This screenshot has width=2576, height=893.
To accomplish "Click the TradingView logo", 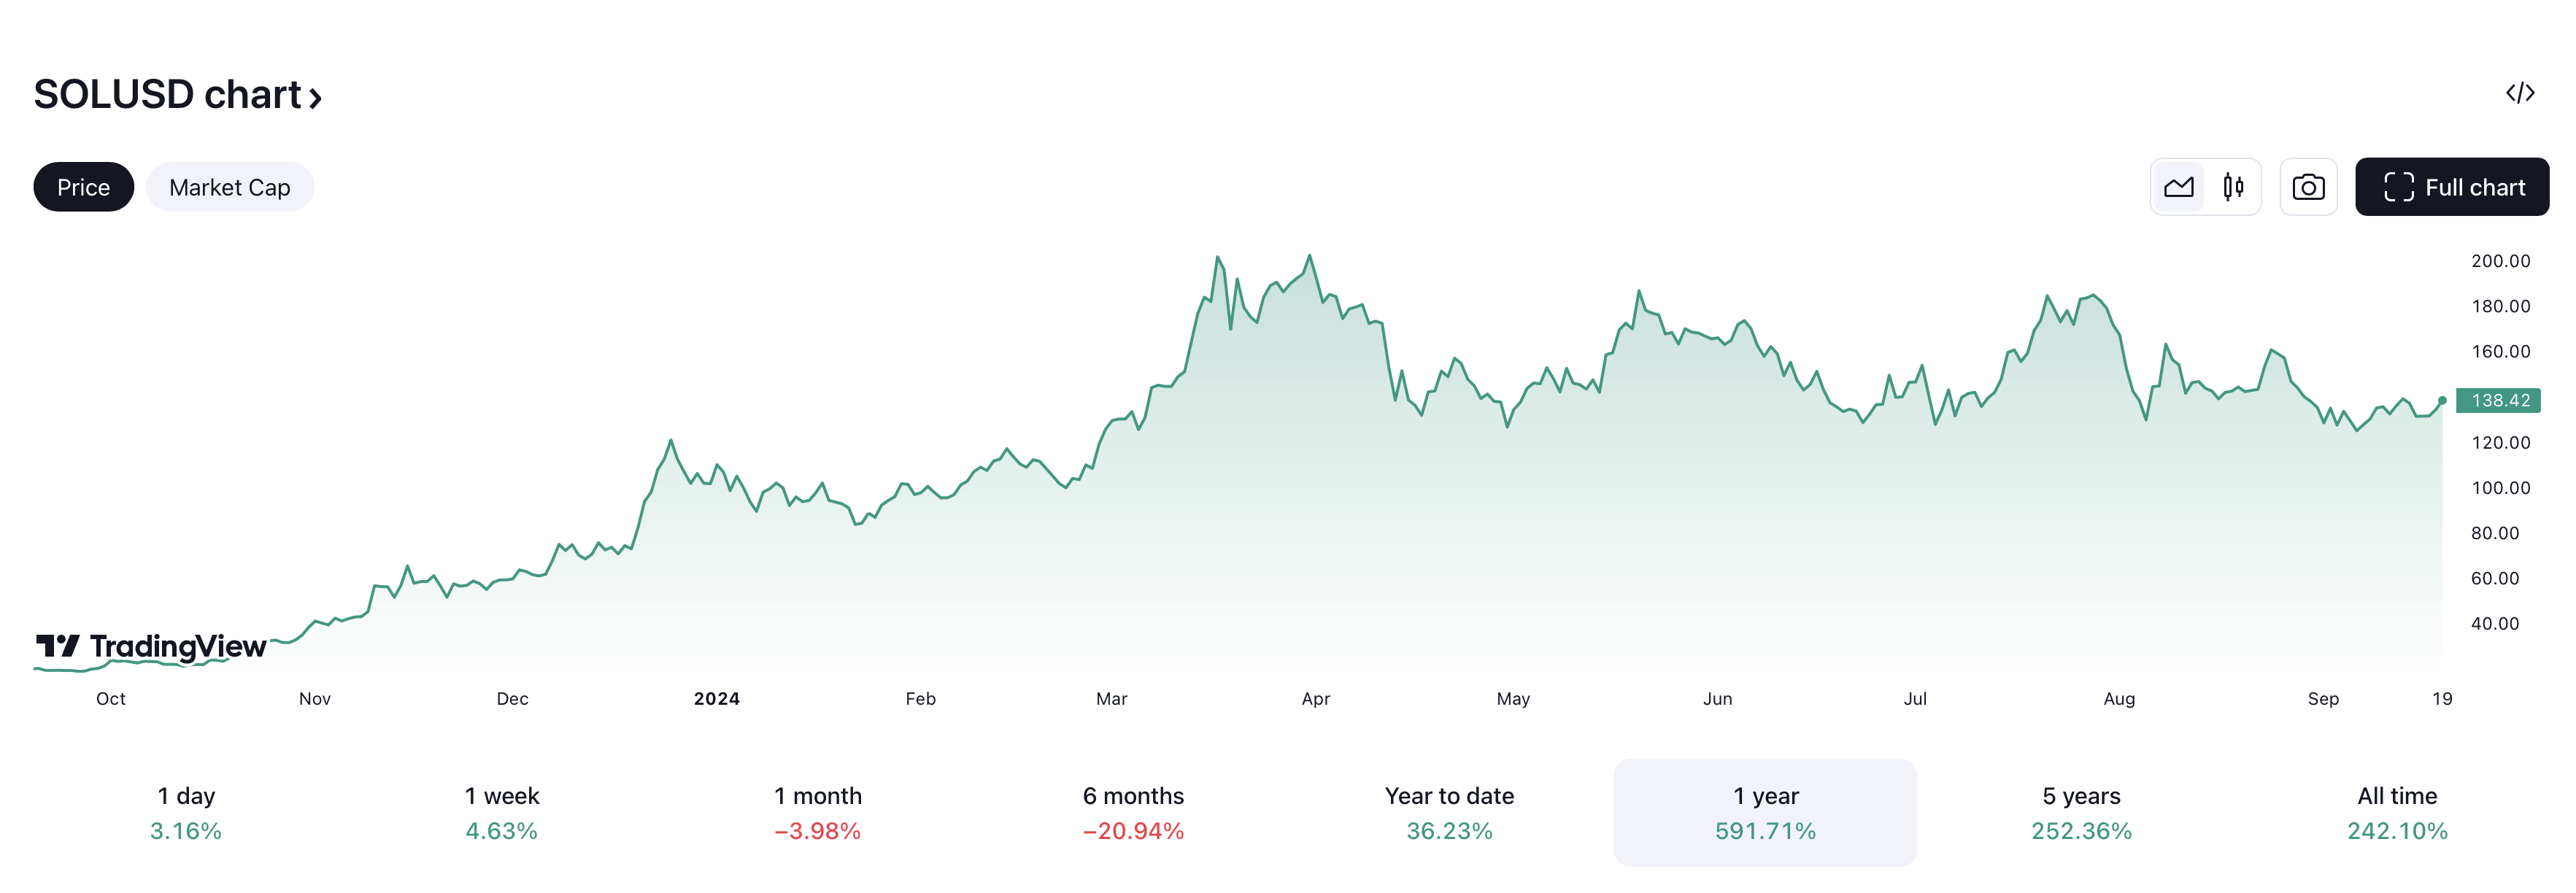I will 151,646.
